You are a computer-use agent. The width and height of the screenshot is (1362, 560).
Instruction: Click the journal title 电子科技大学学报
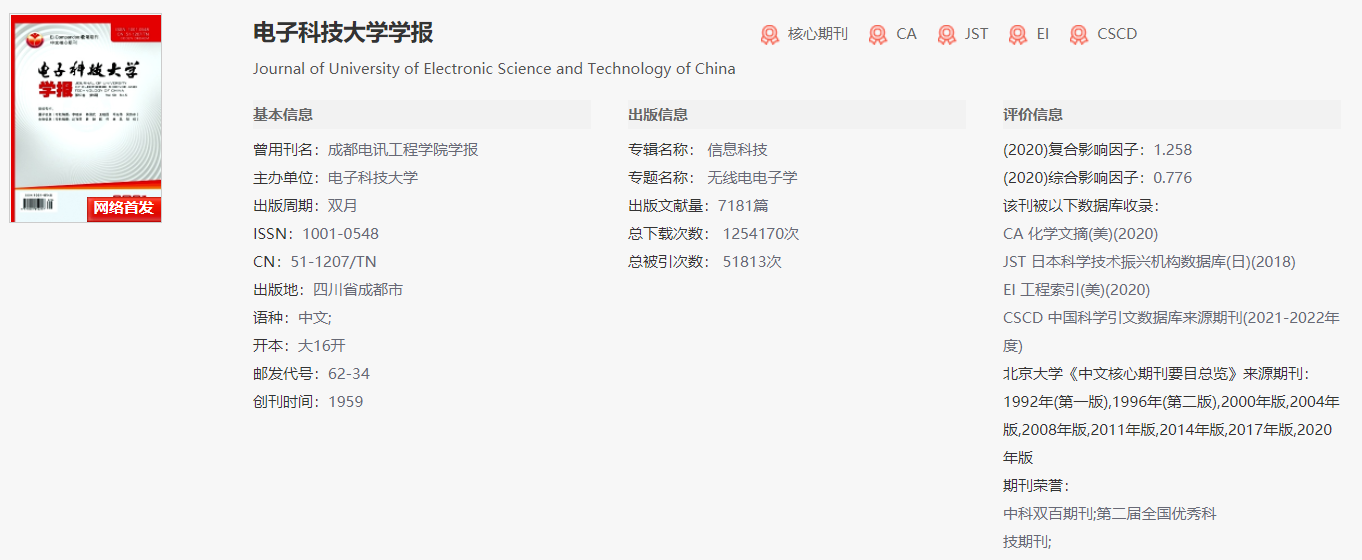[x=343, y=33]
